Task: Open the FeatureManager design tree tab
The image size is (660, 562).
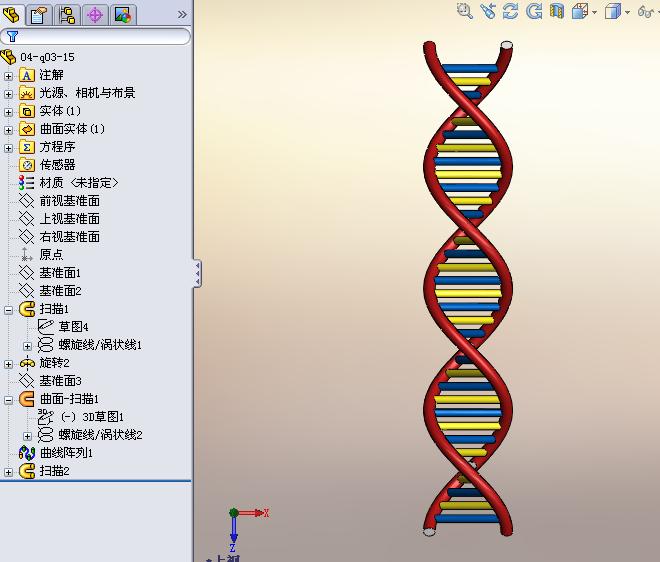Action: tap(11, 15)
